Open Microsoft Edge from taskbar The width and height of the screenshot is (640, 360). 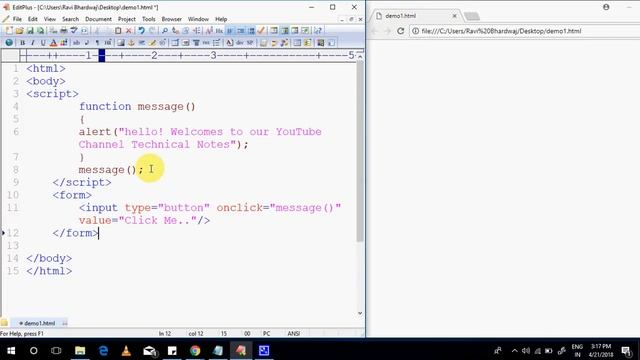(x=103, y=350)
